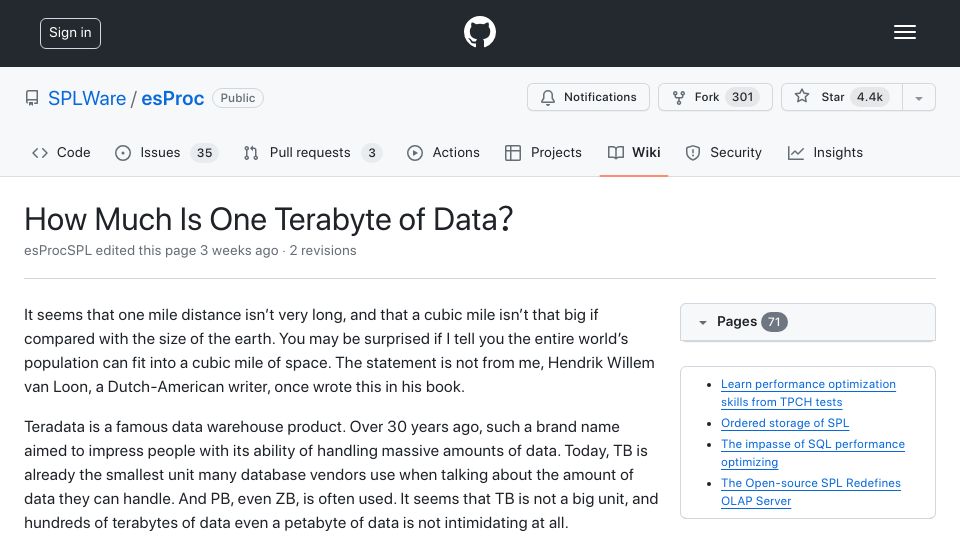Switch to the Issues tab
960x540 pixels.
coord(166,152)
